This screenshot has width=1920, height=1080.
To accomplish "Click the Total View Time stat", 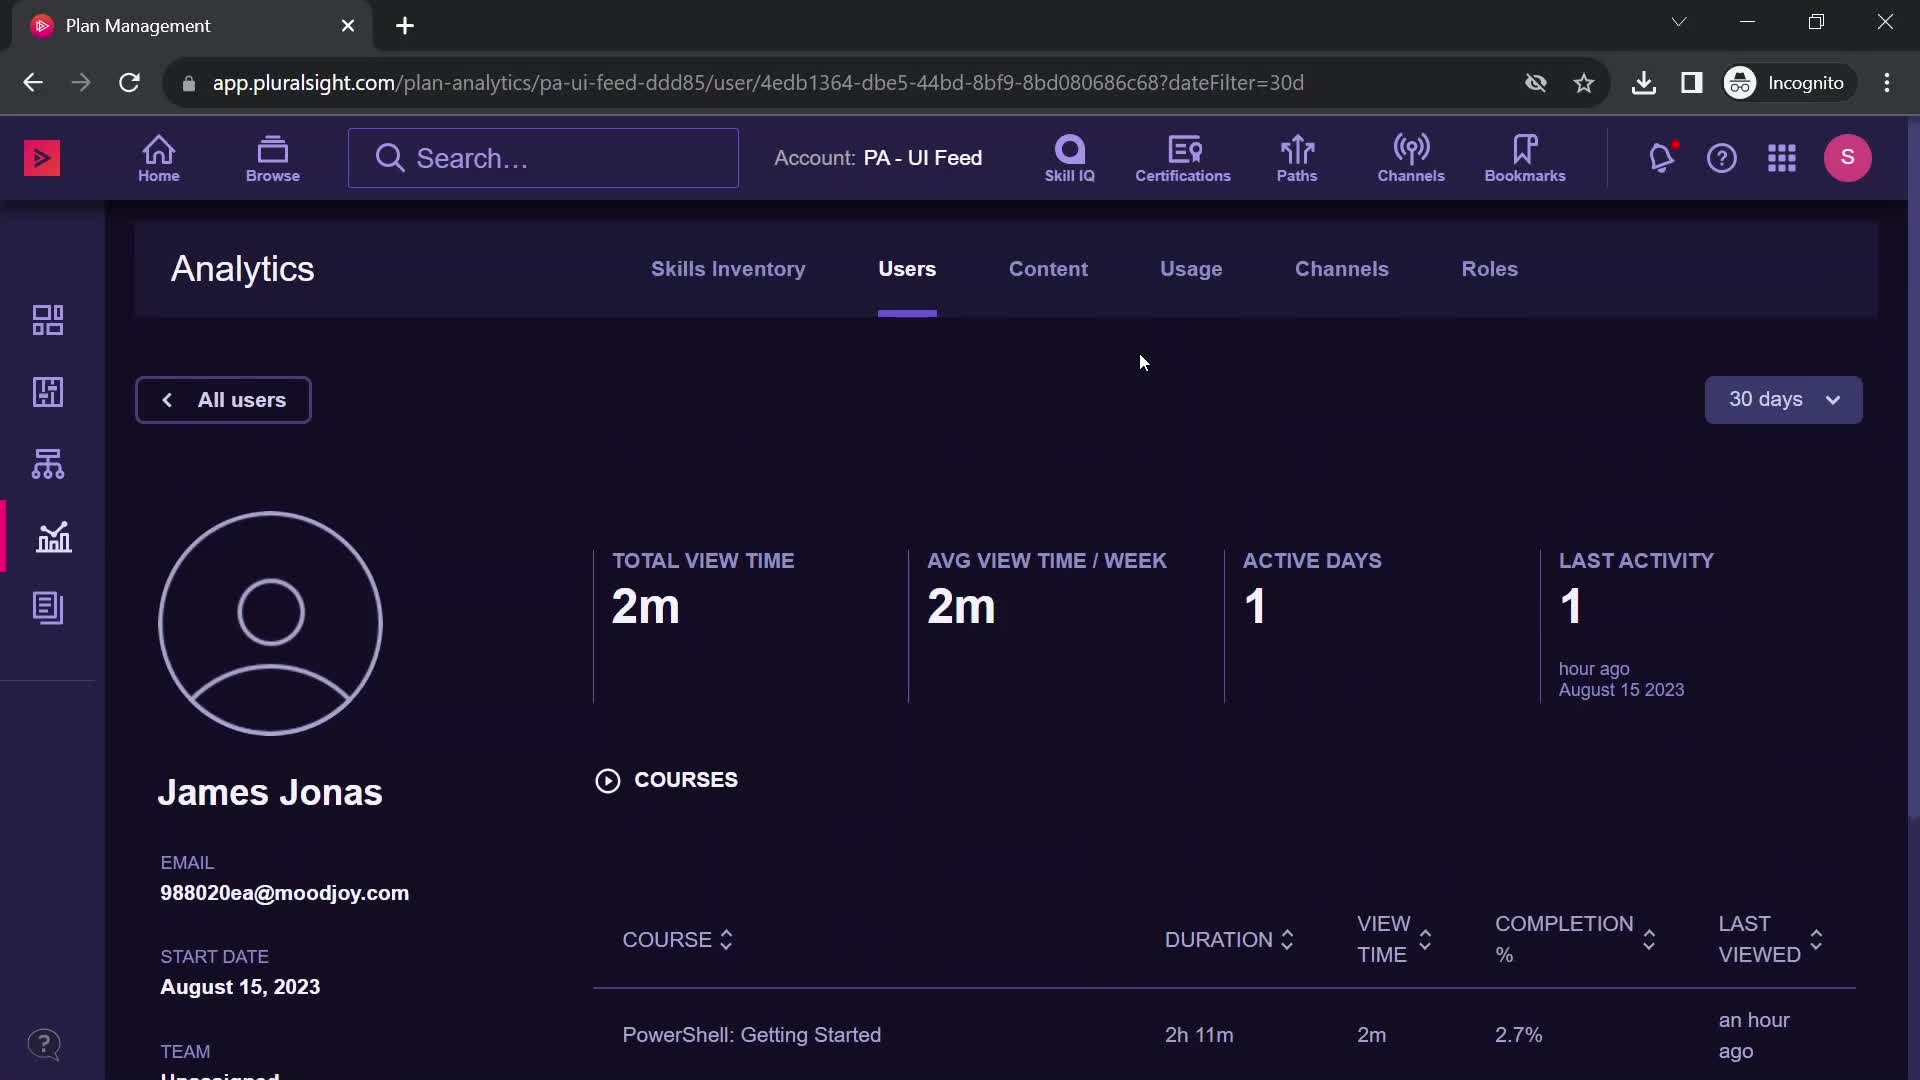I will tap(703, 591).
